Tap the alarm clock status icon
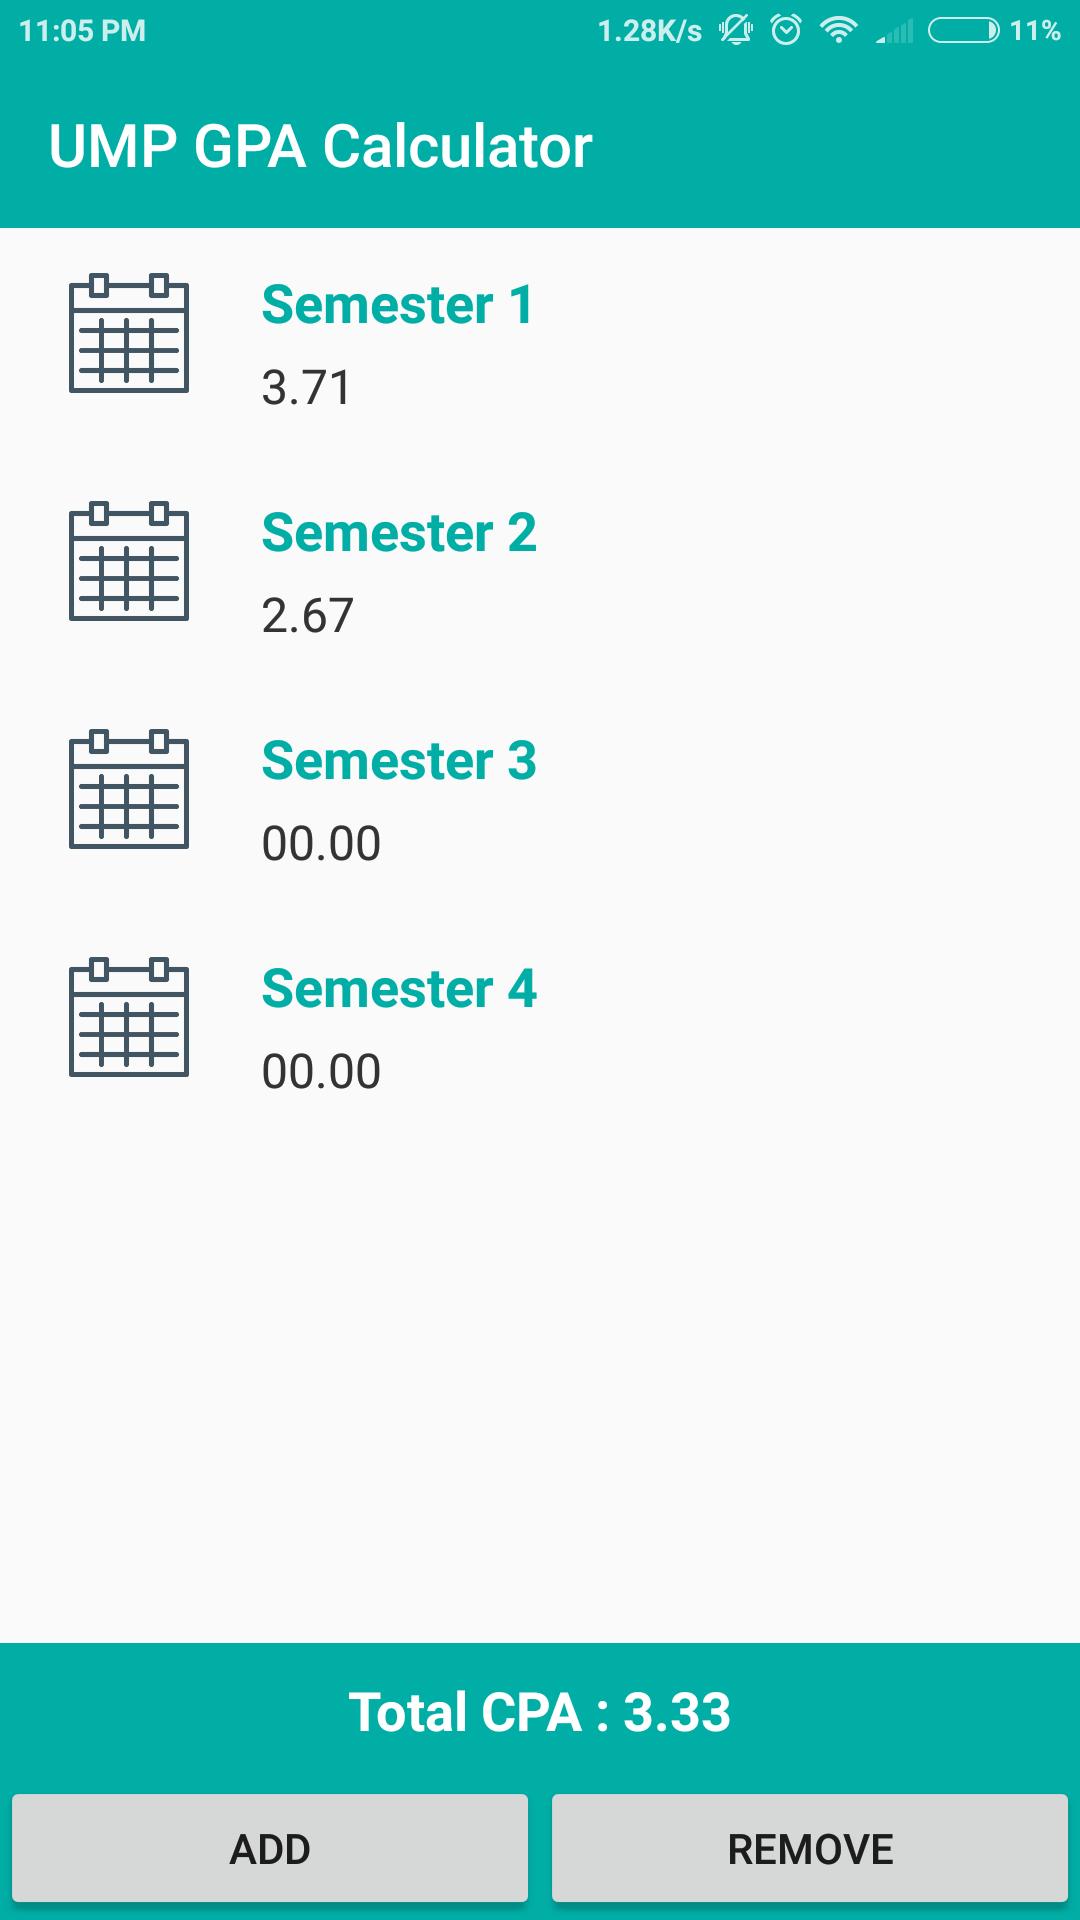The image size is (1080, 1920). click(x=786, y=30)
